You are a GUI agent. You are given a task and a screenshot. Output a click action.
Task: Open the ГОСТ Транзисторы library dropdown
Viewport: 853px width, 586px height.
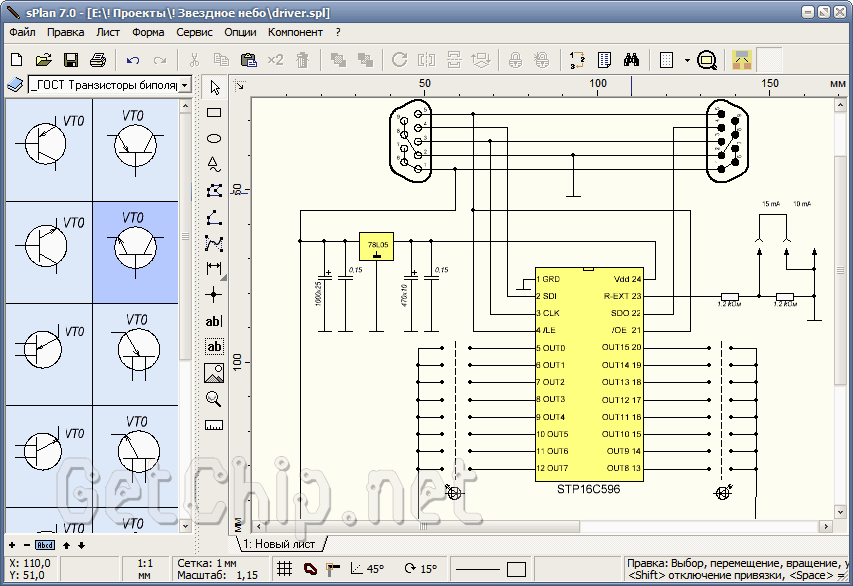point(185,86)
